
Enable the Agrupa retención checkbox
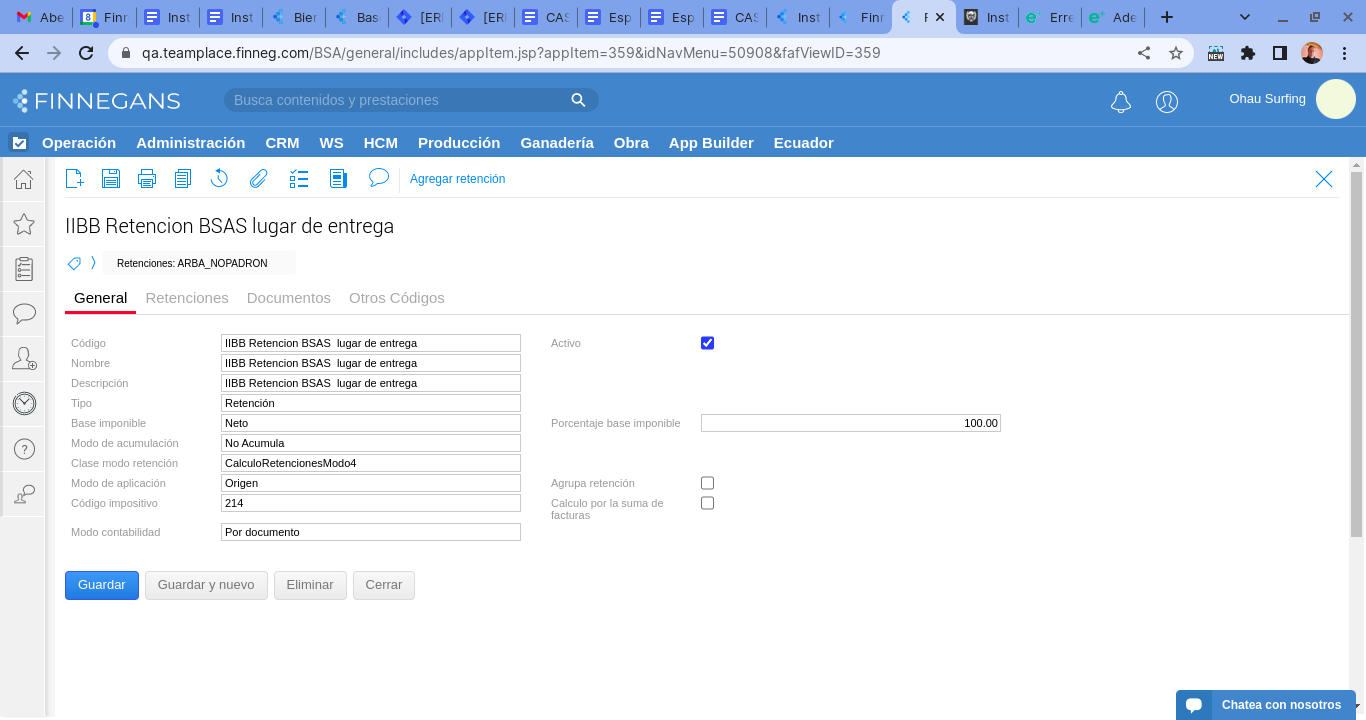coord(708,483)
